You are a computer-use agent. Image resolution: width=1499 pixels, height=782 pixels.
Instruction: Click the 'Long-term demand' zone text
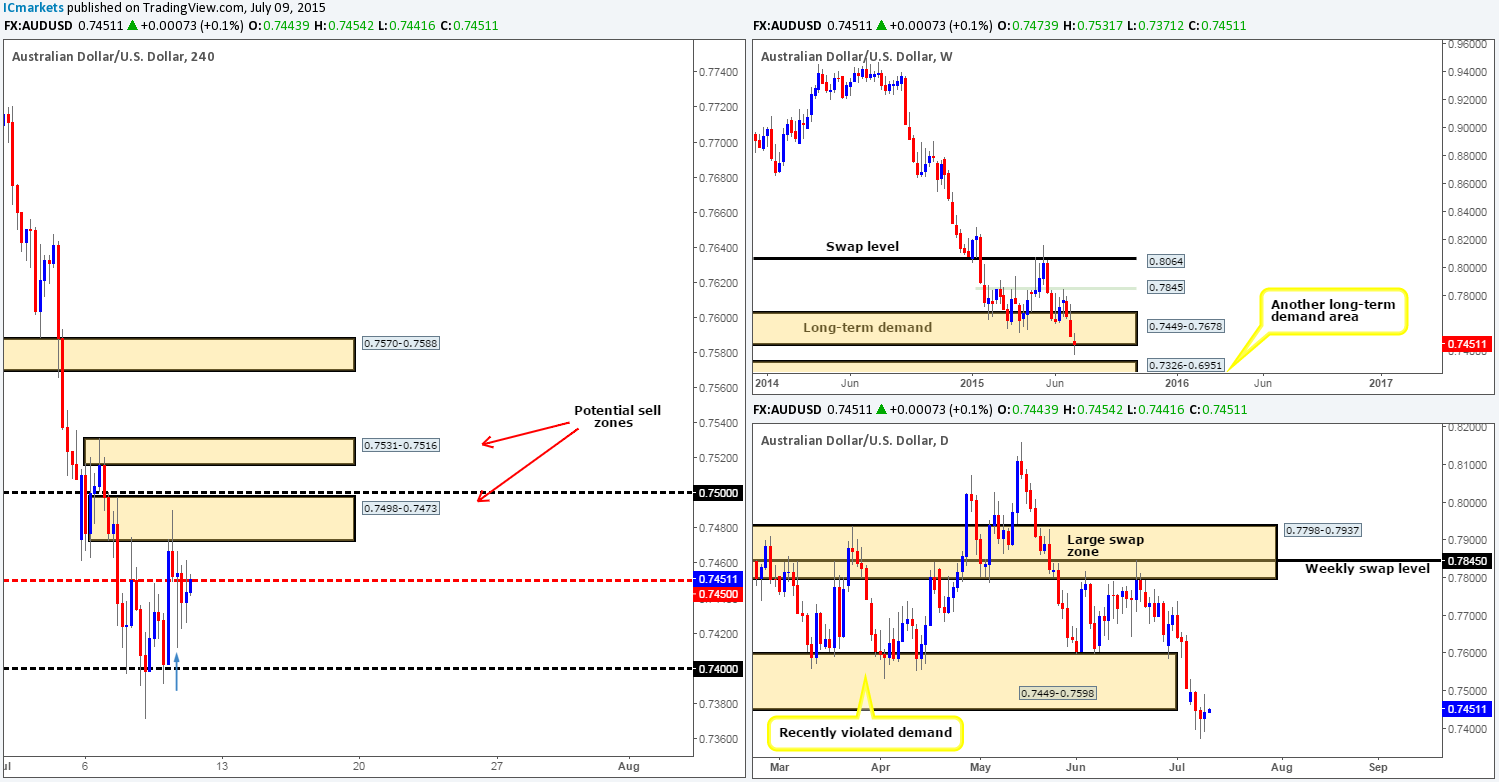866,327
